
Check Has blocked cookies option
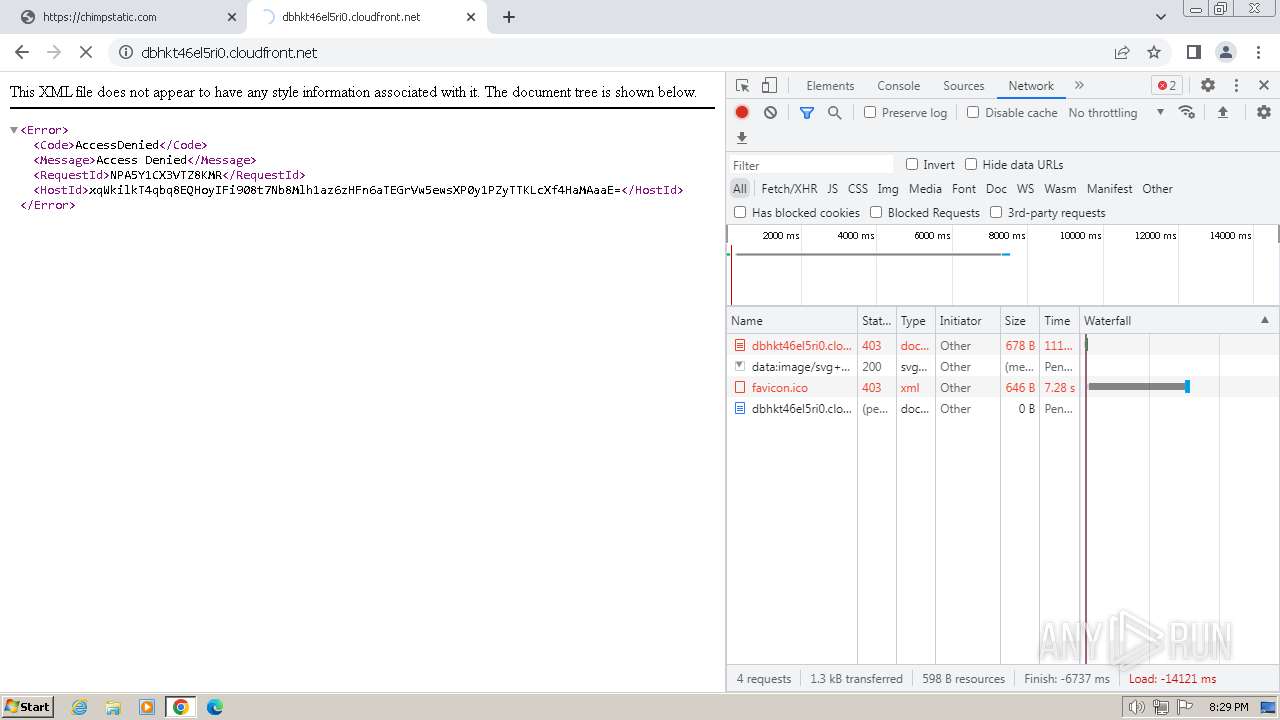coord(740,212)
